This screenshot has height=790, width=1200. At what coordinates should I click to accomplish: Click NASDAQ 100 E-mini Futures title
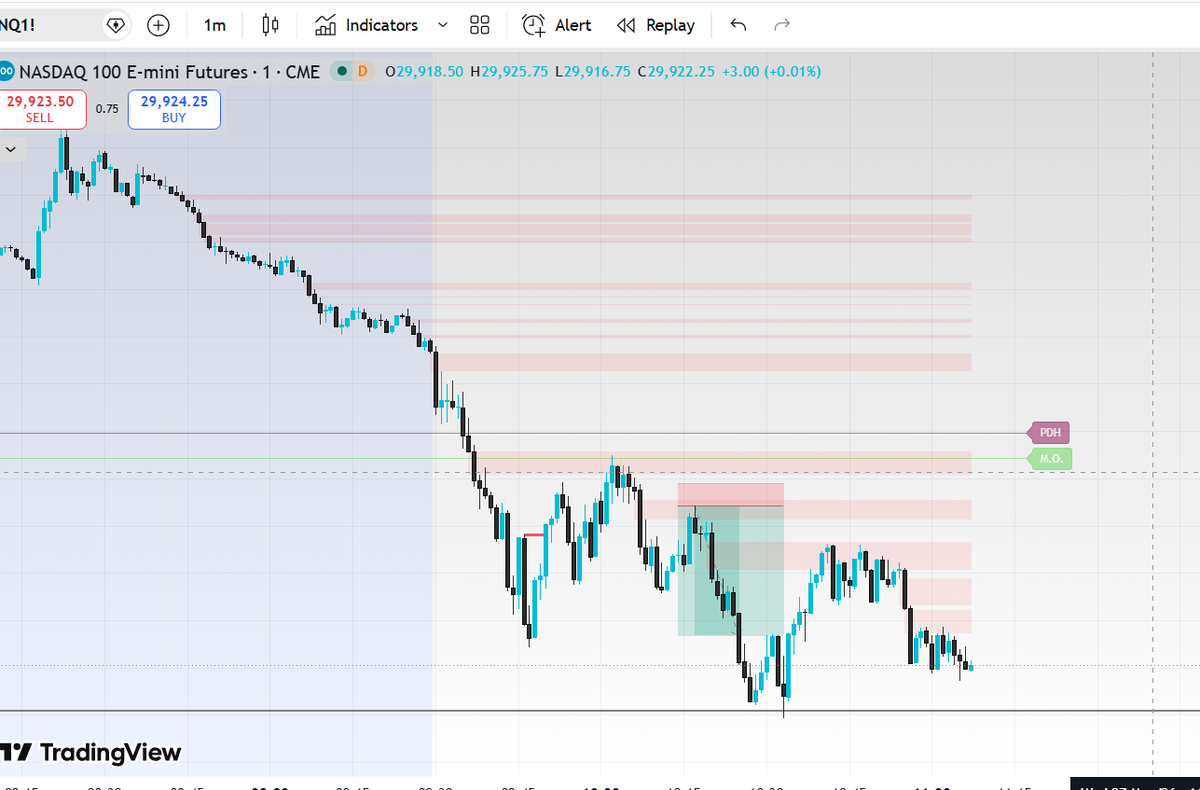point(133,72)
